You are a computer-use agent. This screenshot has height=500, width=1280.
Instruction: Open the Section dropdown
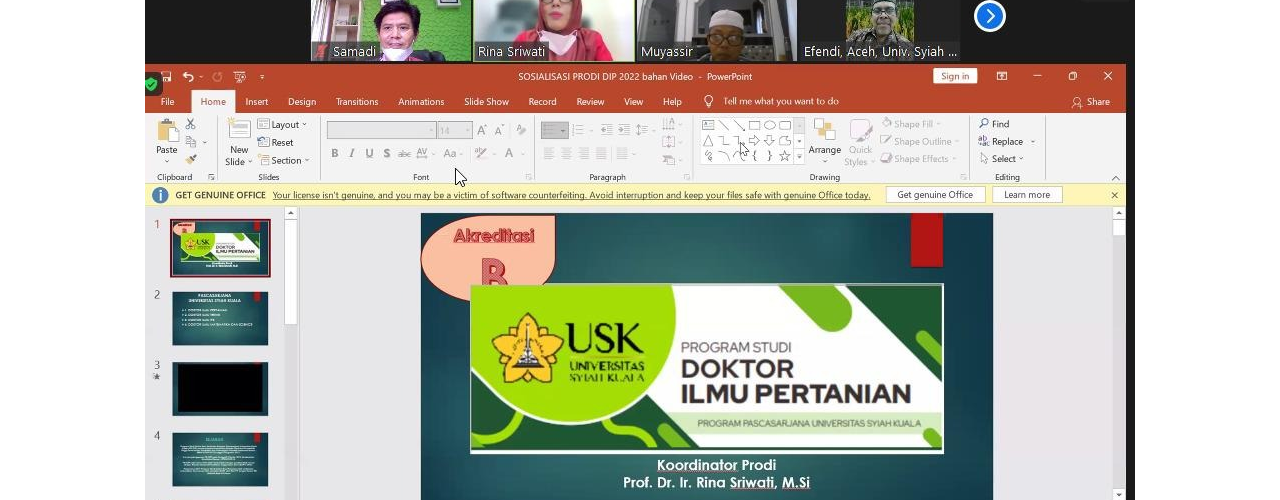point(284,160)
